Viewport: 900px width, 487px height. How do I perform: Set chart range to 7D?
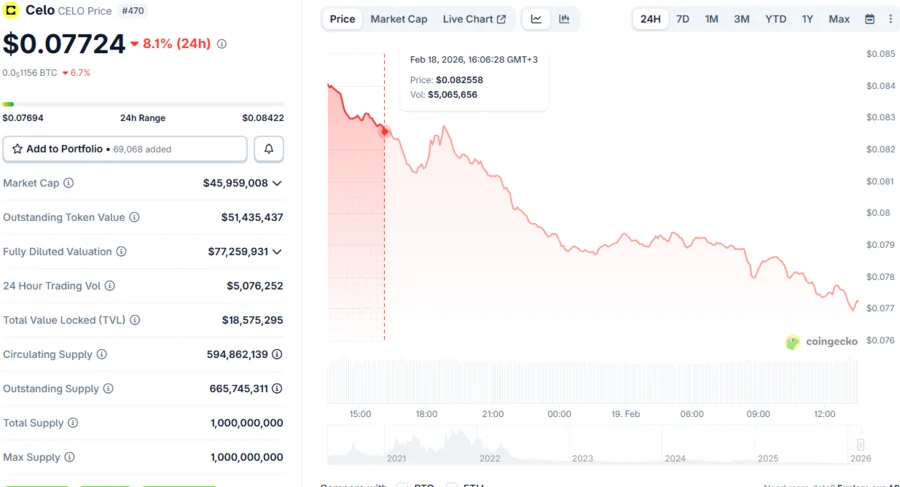[x=682, y=19]
